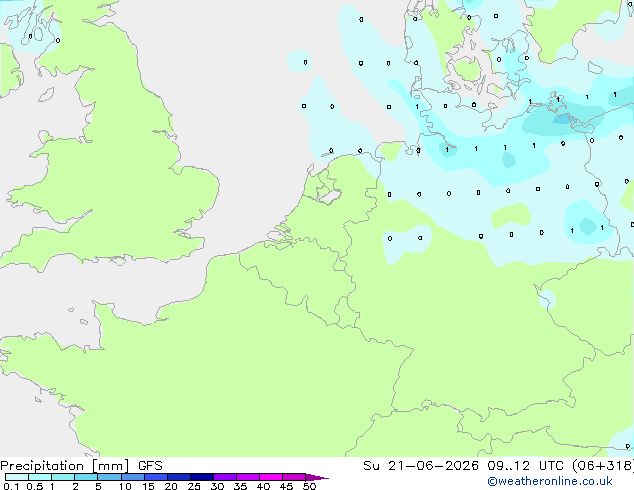Click legend scale label '35'
The width and height of the screenshot is (634, 490).
(x=240, y=486)
